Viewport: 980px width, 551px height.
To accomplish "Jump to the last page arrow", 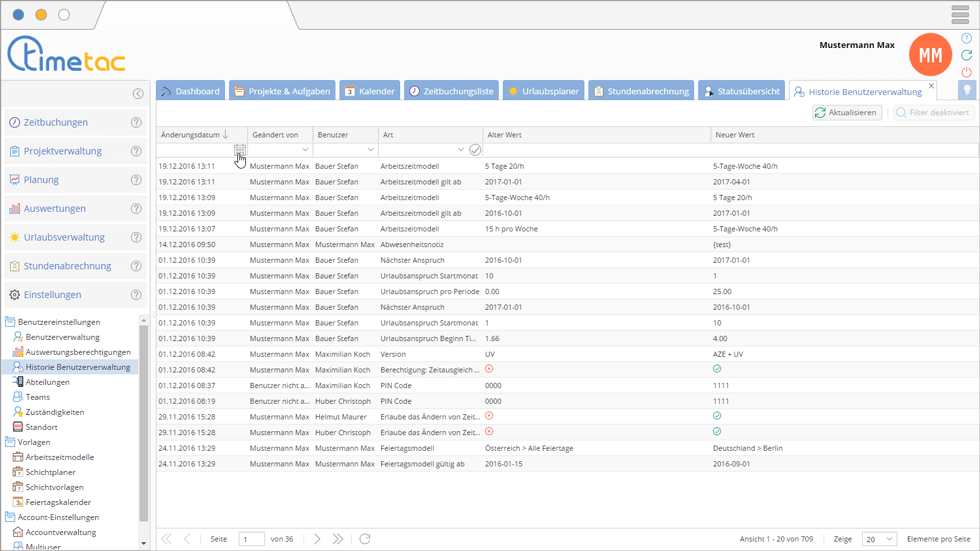I will [338, 539].
